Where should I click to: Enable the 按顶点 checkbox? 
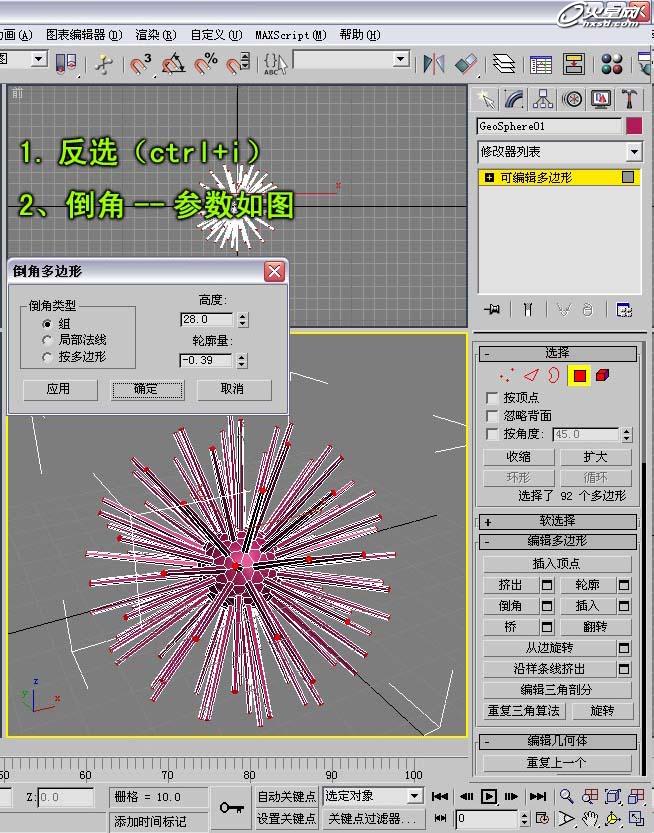pos(491,397)
